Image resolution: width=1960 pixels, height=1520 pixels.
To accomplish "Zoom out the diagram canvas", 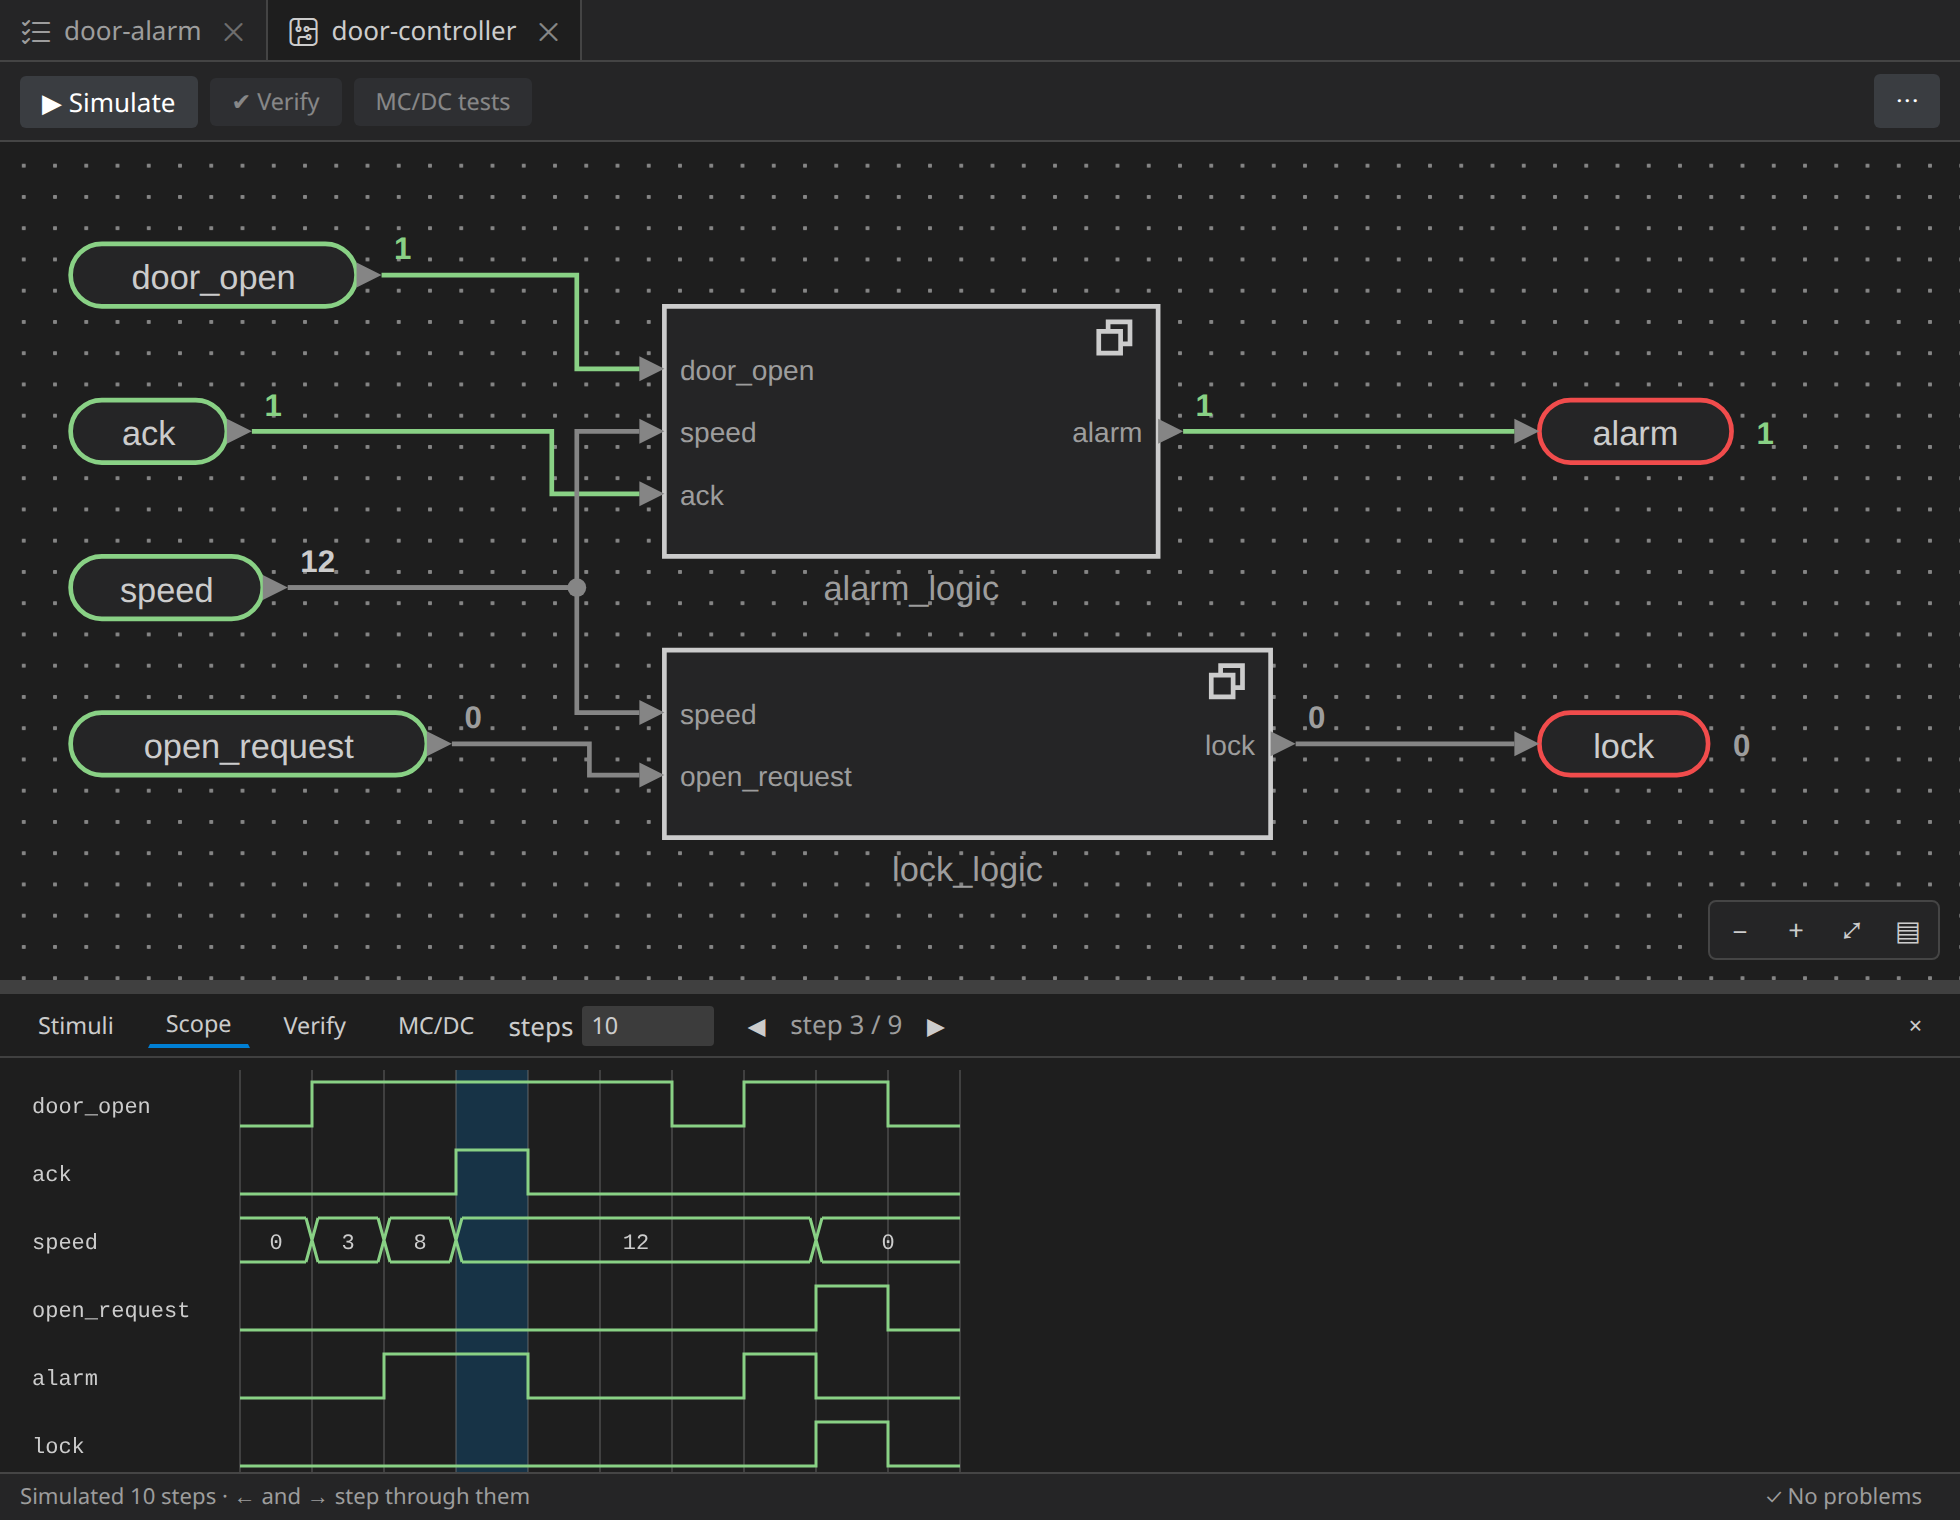I will (x=1740, y=931).
